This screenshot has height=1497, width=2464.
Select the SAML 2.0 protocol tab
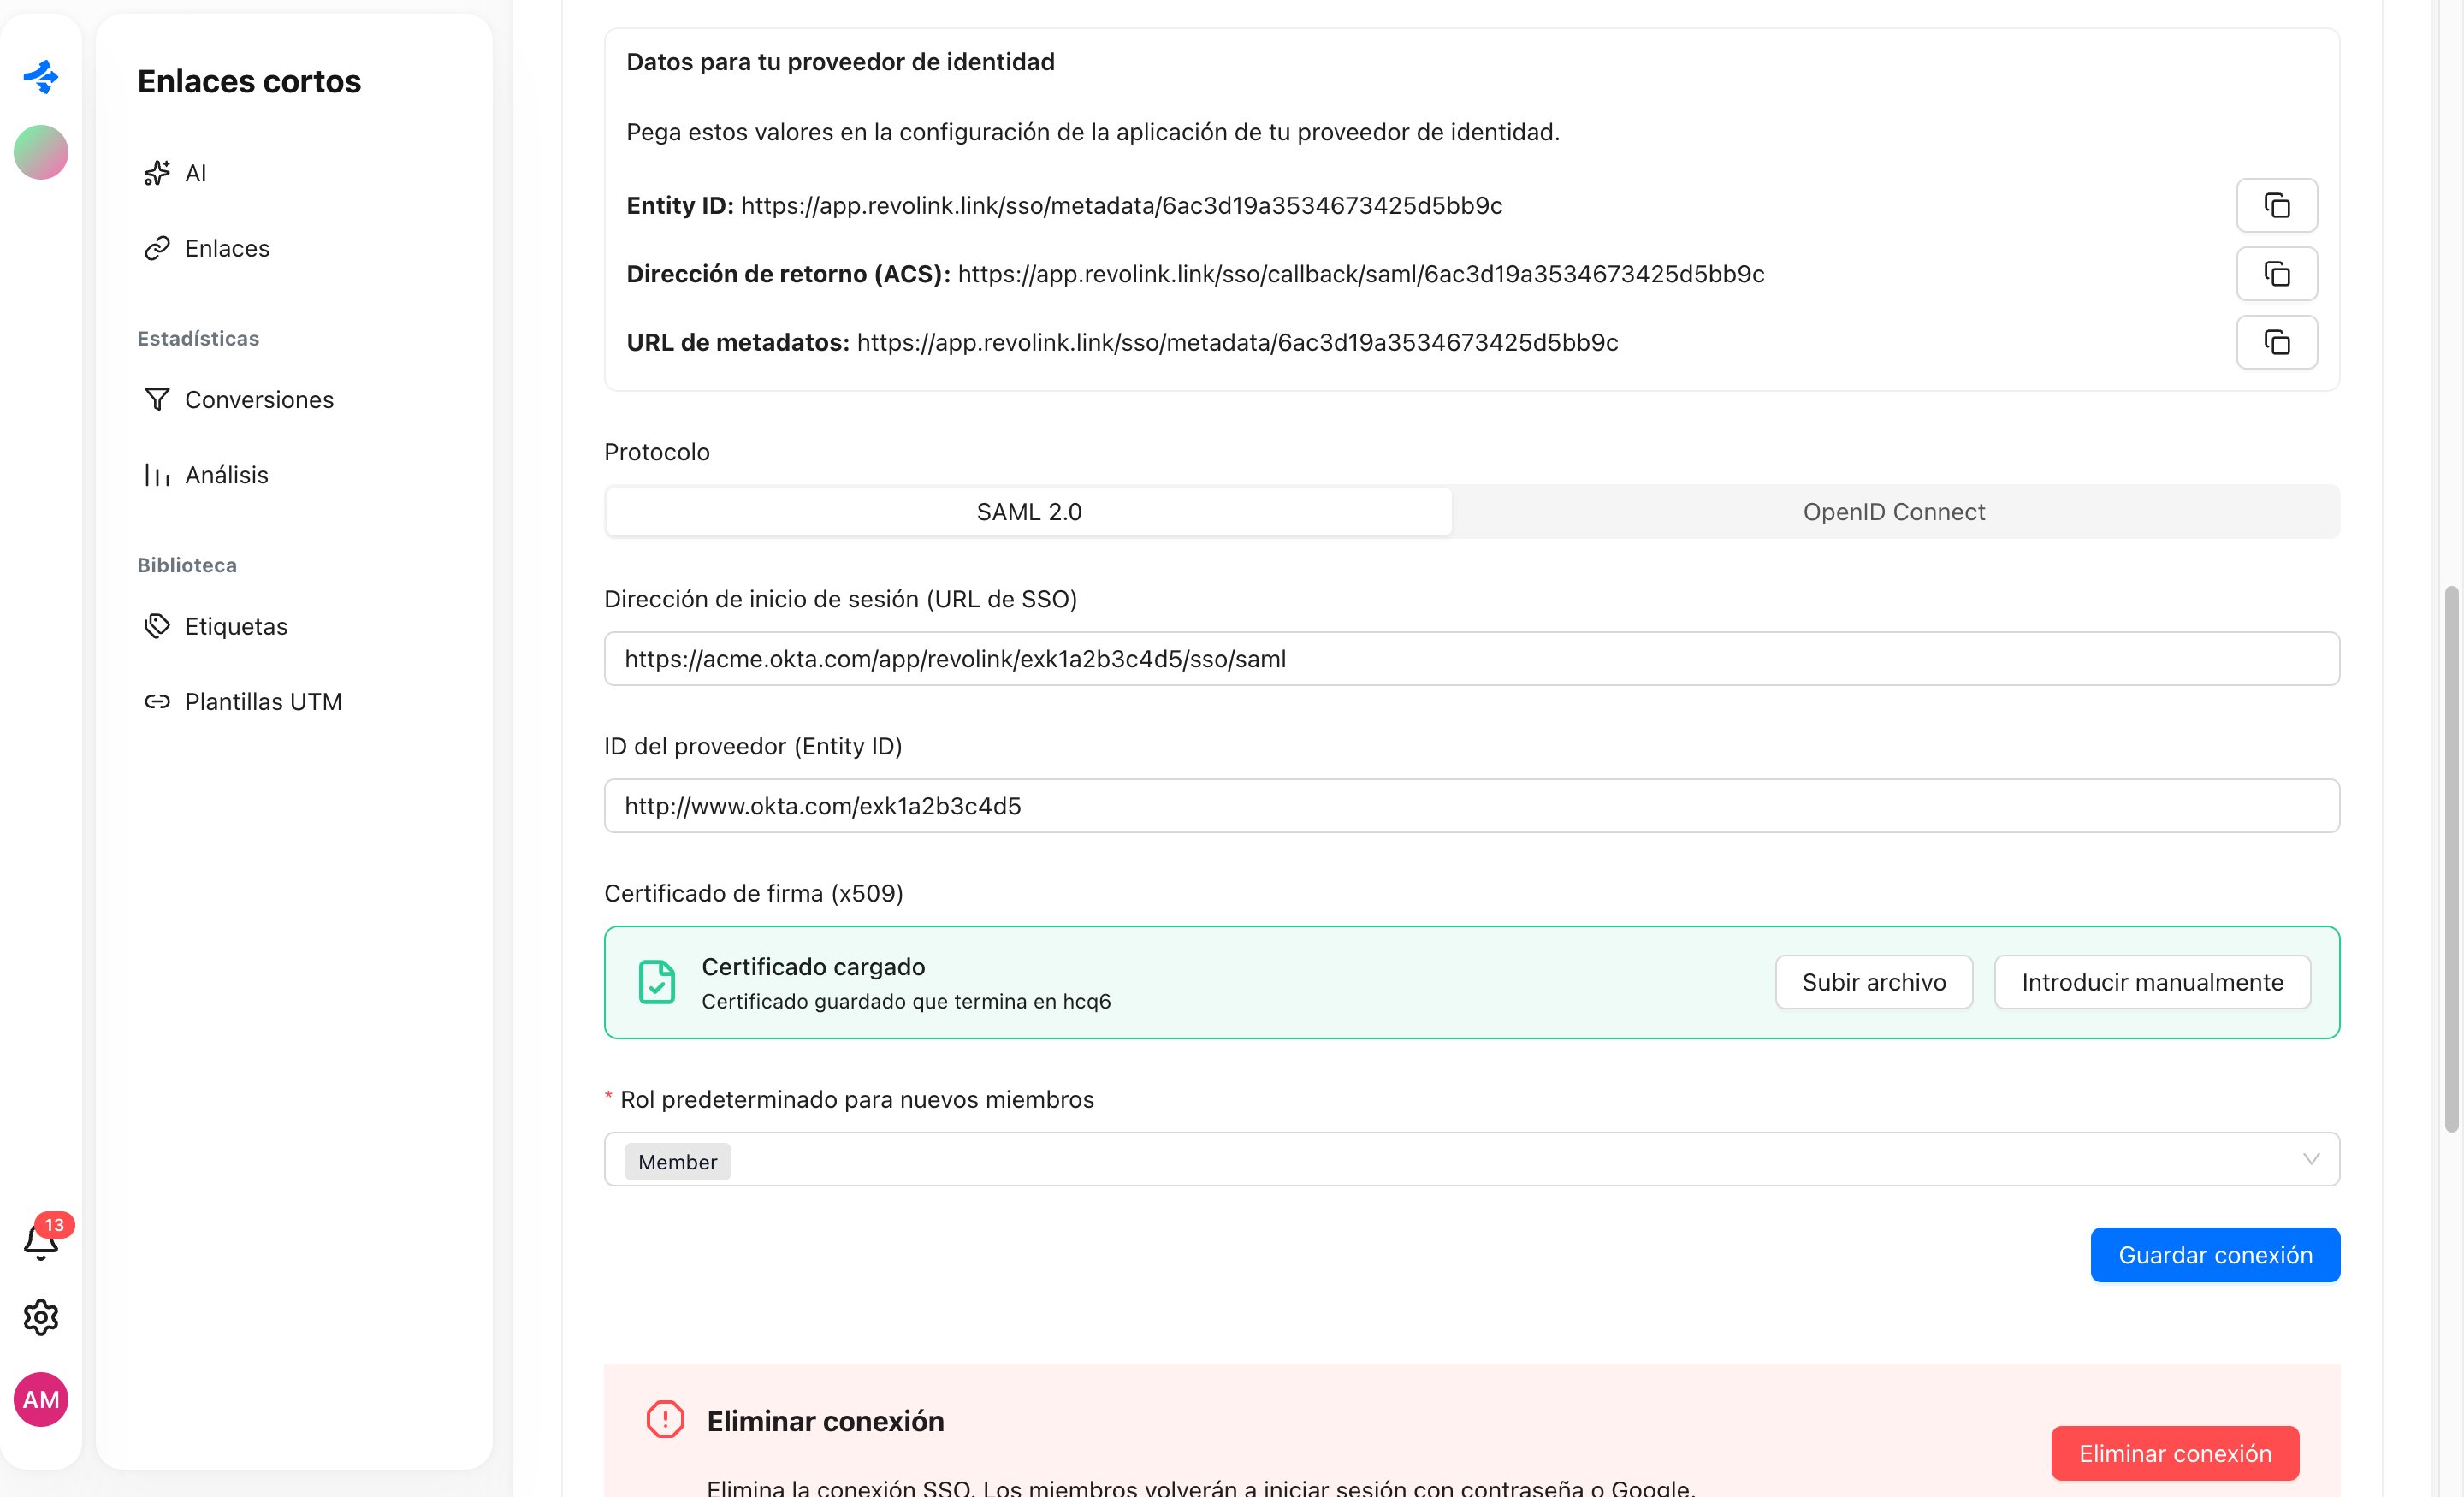point(1029,512)
